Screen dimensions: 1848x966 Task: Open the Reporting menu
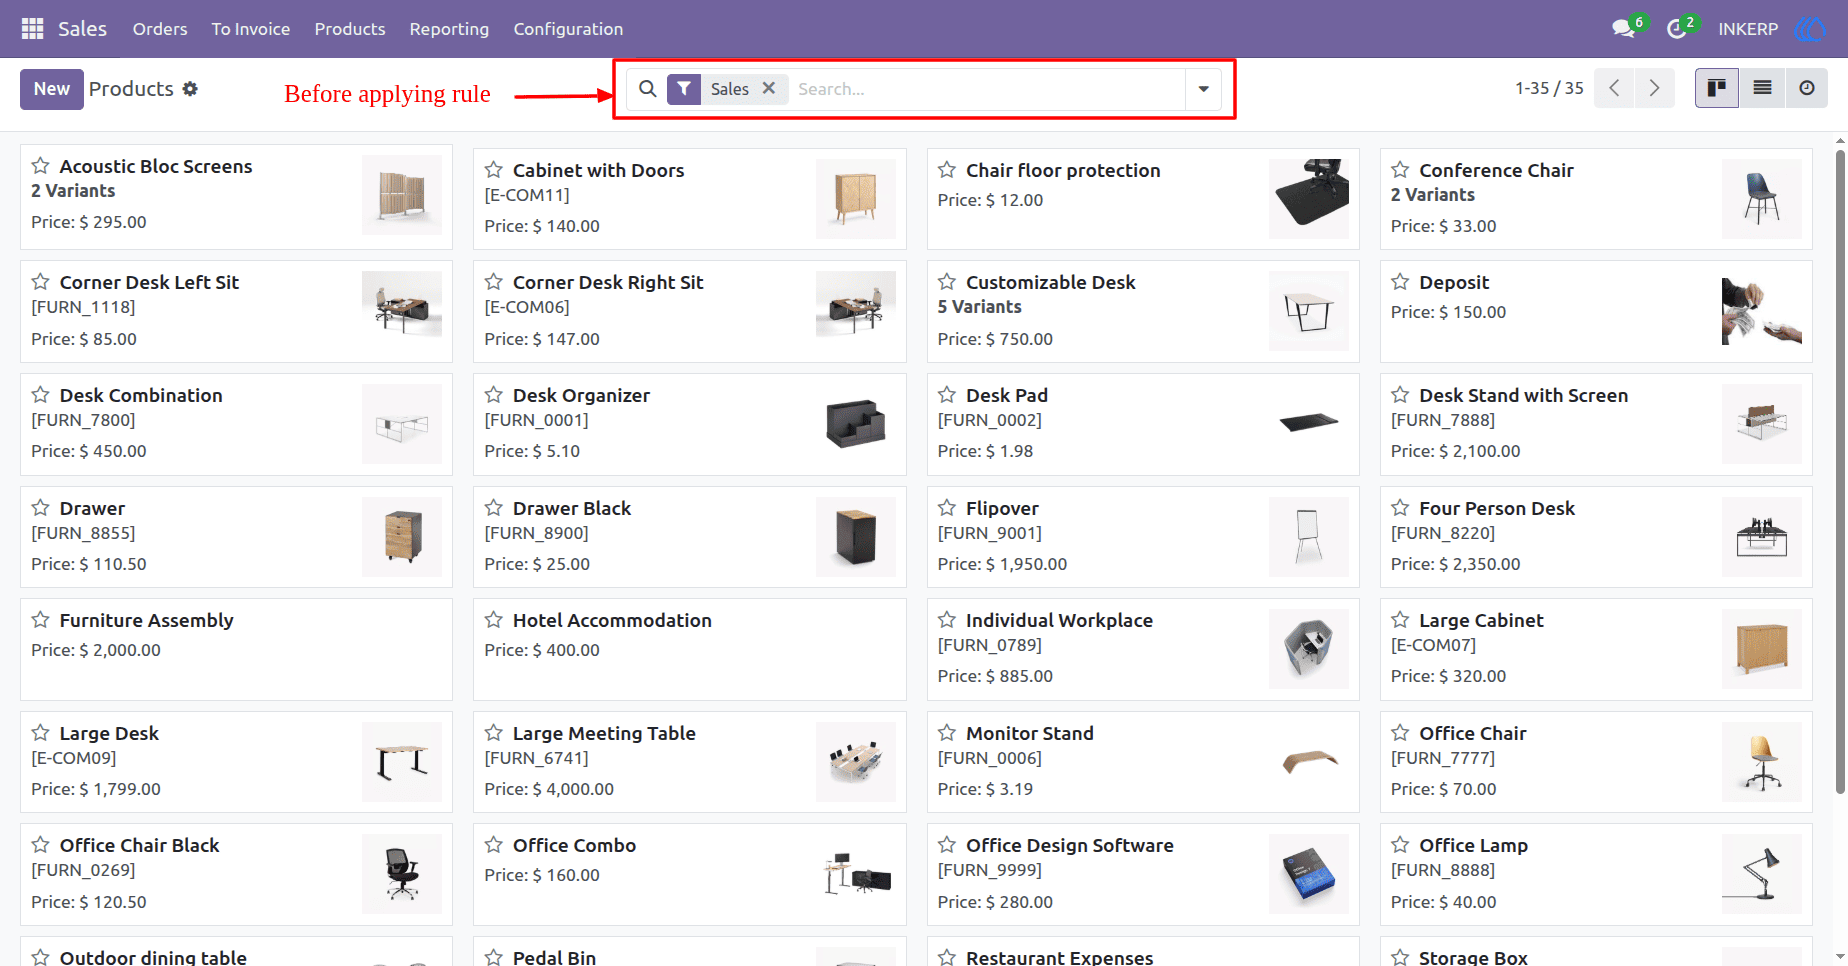(x=449, y=29)
